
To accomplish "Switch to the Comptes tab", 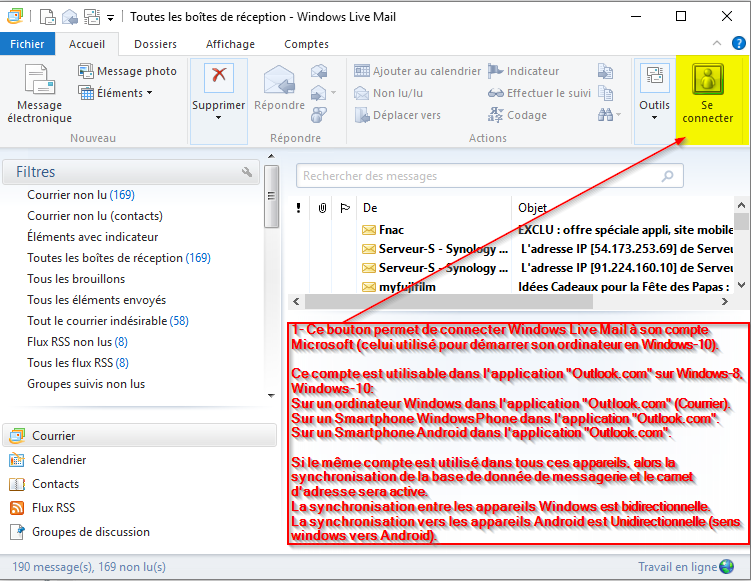I will 307,44.
